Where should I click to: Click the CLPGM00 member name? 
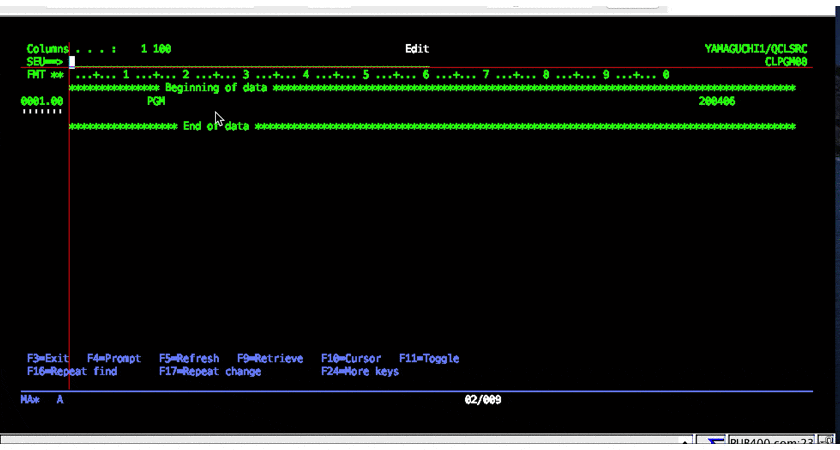pyautogui.click(x=786, y=62)
